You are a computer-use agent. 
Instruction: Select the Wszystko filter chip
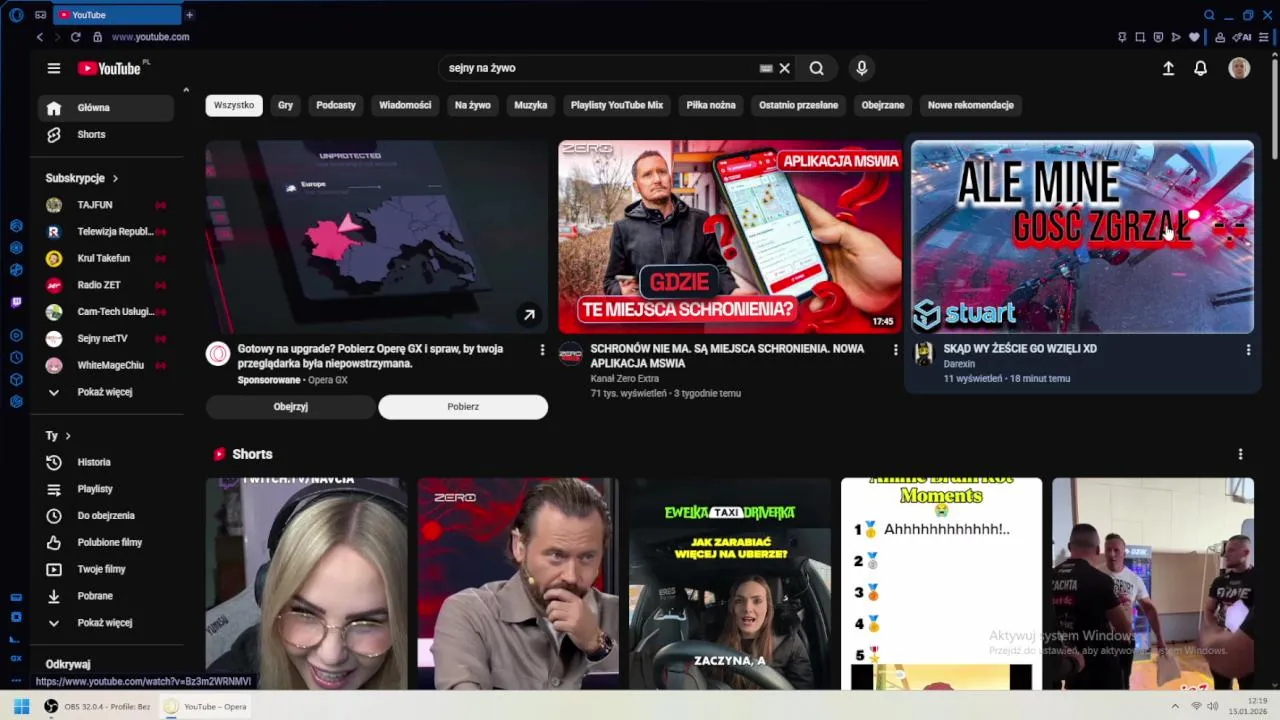pyautogui.click(x=234, y=105)
